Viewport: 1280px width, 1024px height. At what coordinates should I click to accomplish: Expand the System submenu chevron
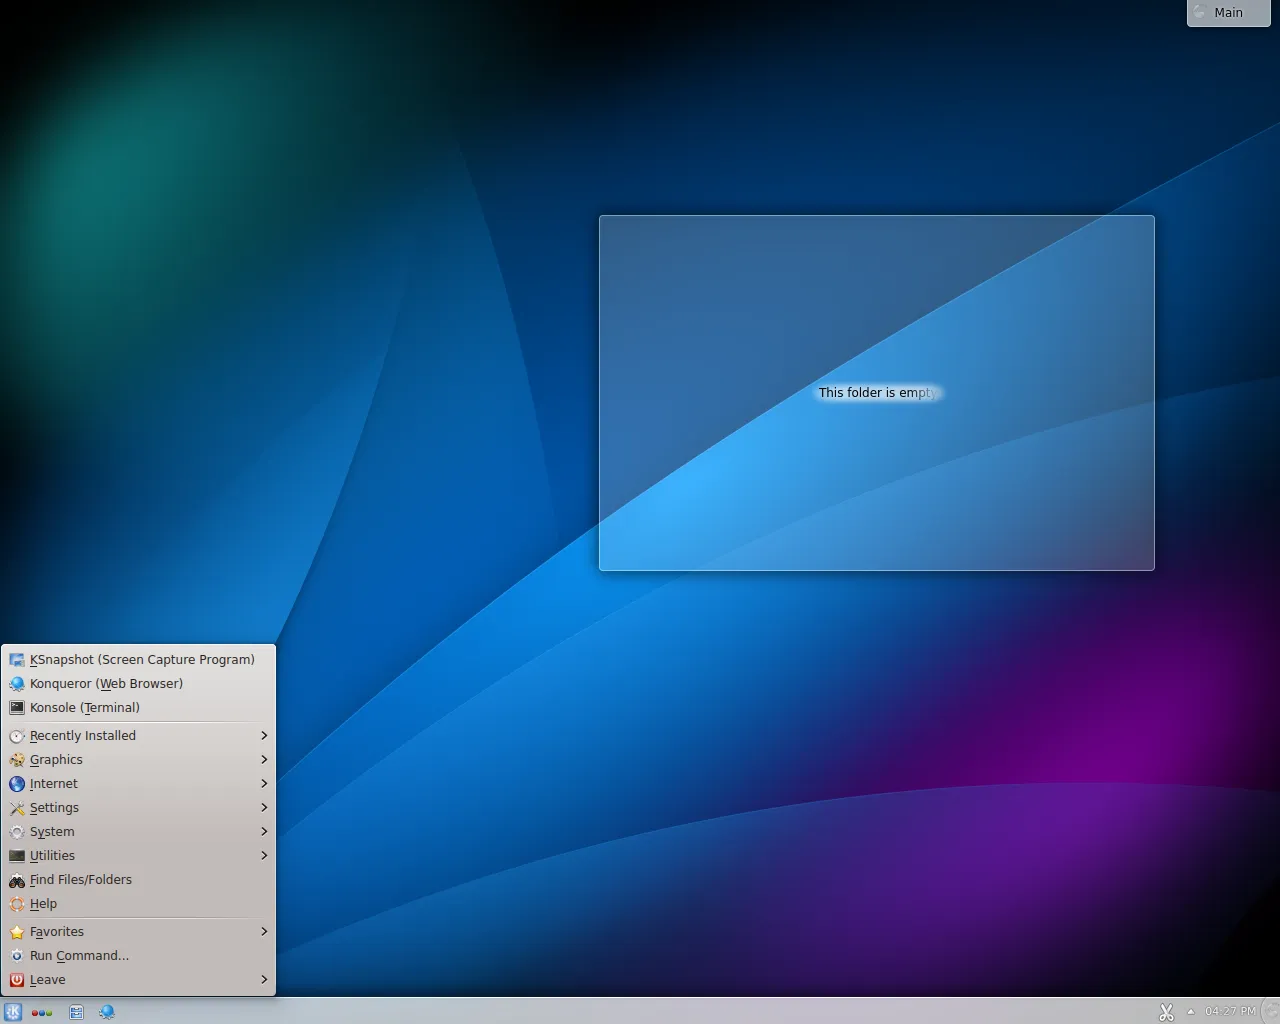tap(263, 831)
